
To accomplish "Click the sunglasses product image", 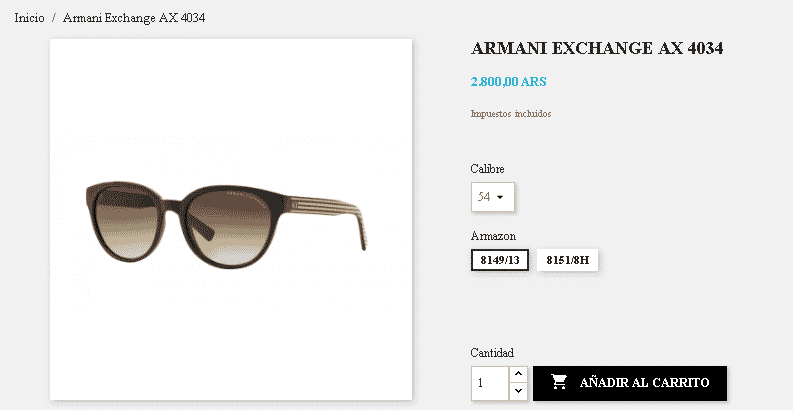I will pyautogui.click(x=231, y=219).
